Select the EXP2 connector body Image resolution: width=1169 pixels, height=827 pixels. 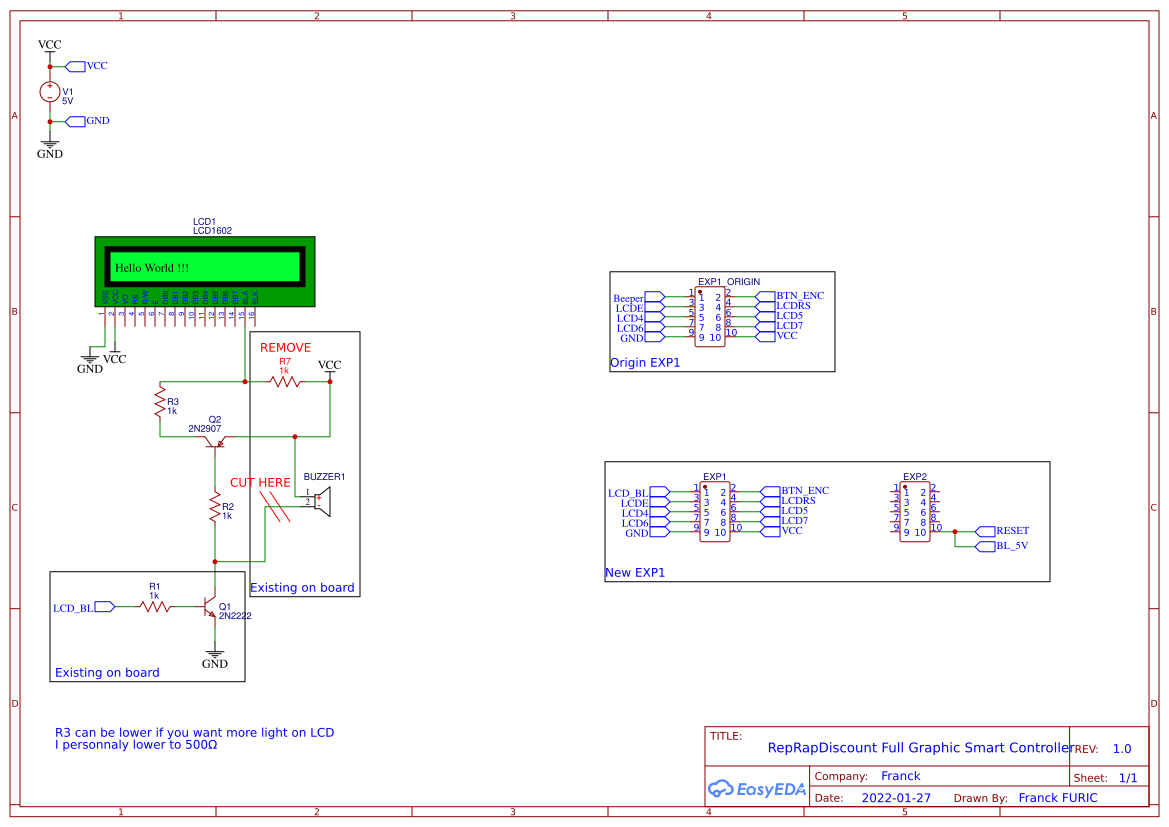pos(915,512)
